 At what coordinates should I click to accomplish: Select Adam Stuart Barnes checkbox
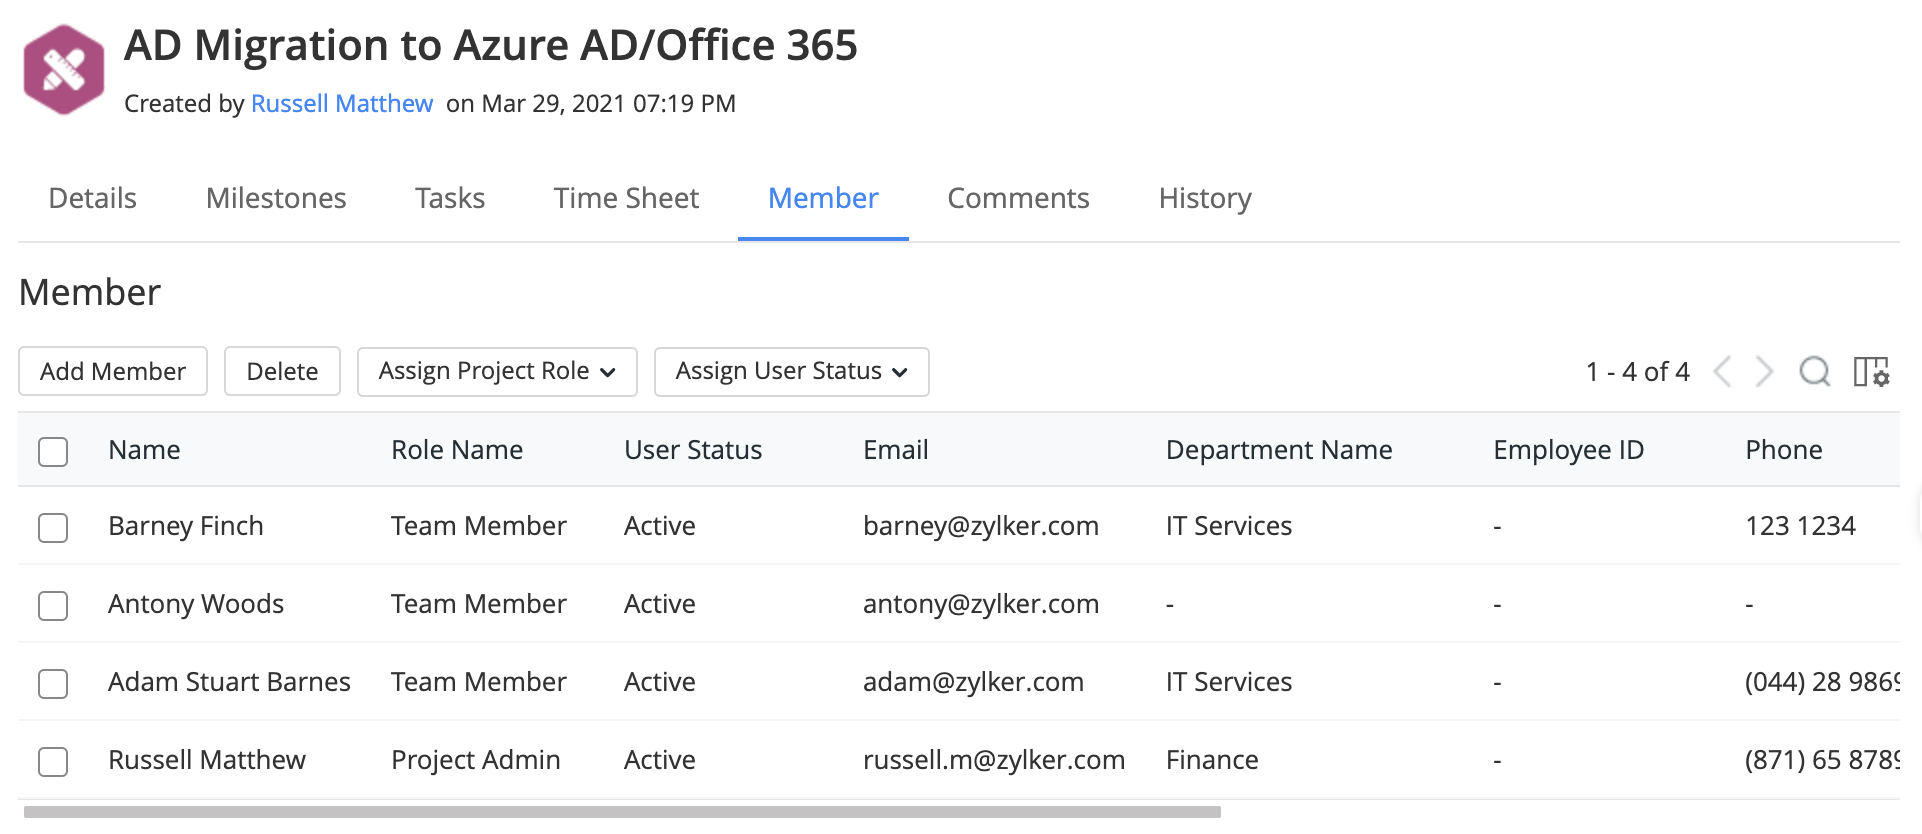click(x=53, y=684)
